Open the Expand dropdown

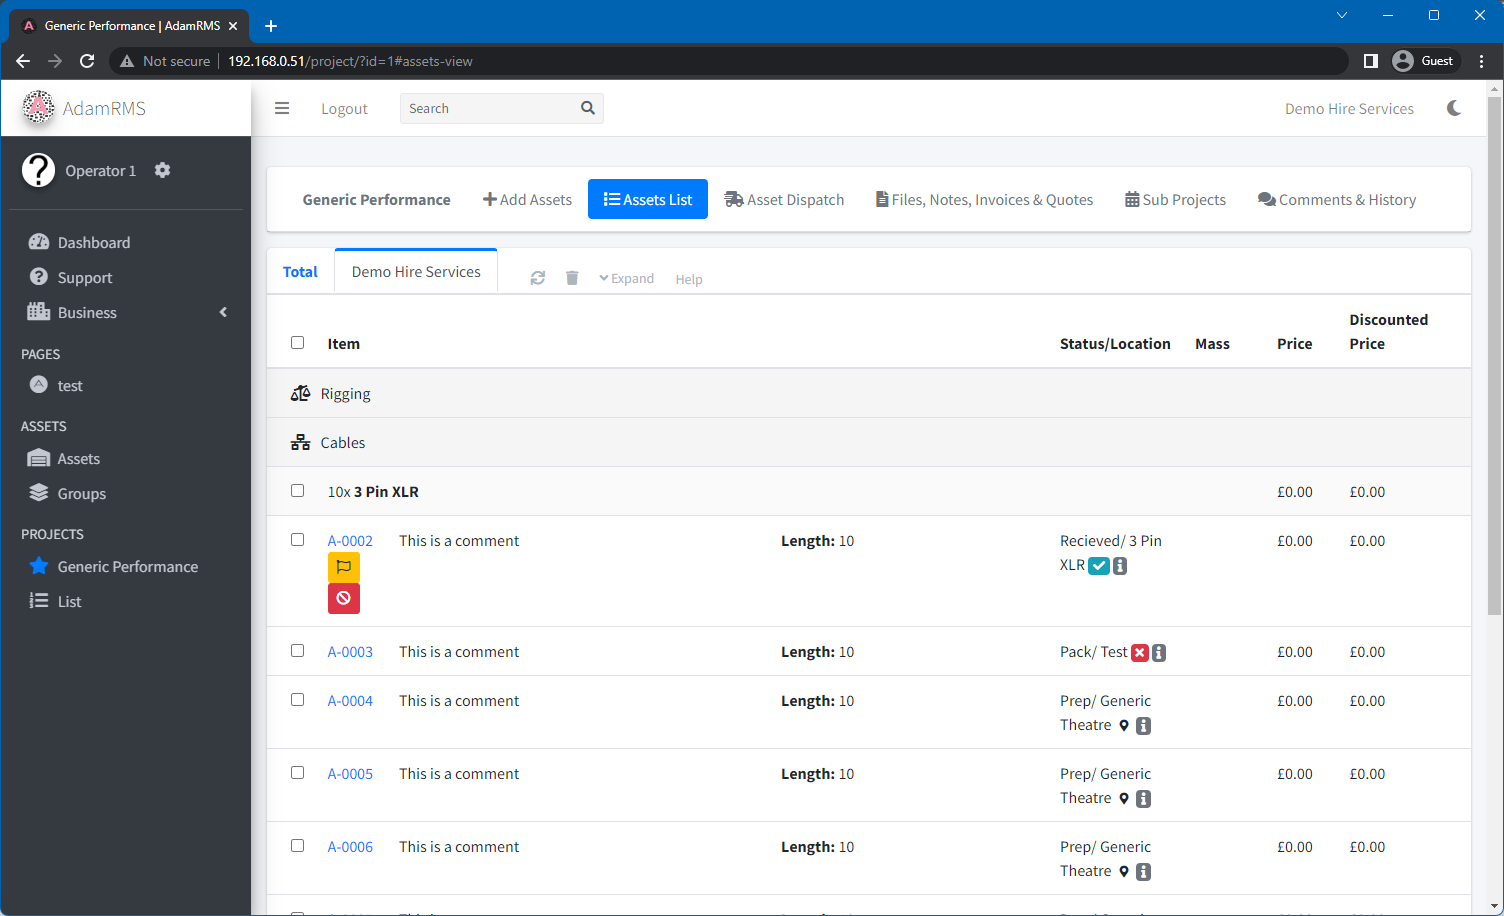[626, 279]
